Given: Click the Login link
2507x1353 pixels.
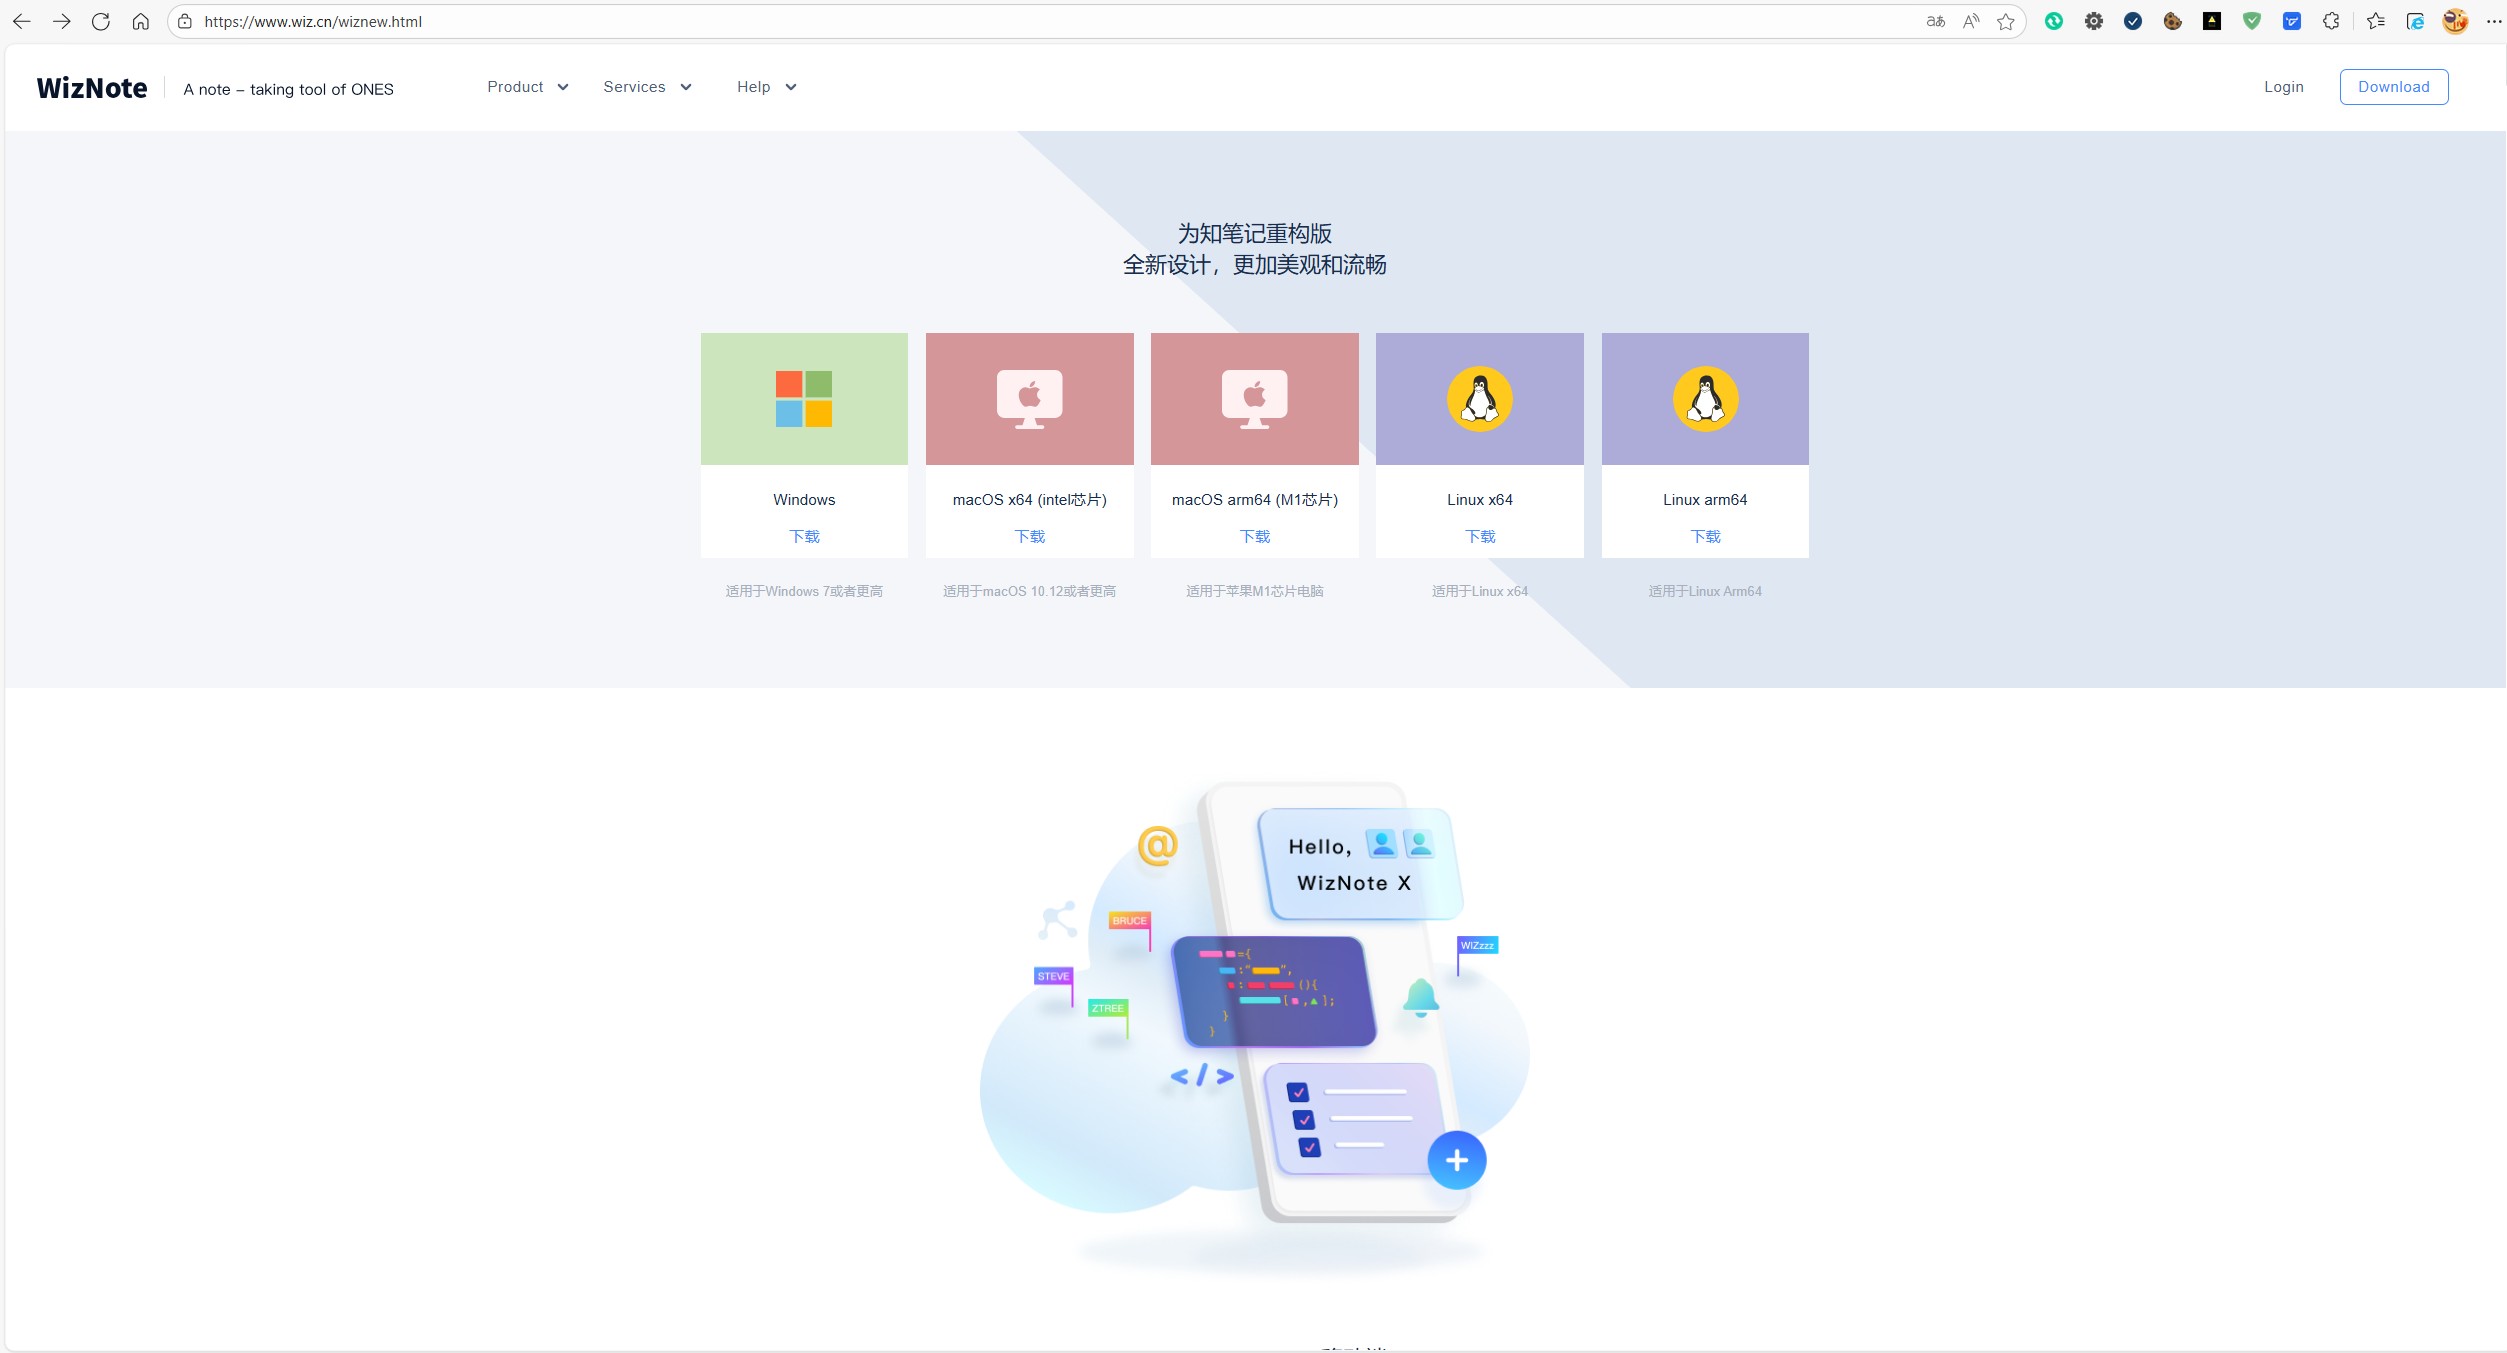Looking at the screenshot, I should point(2283,87).
